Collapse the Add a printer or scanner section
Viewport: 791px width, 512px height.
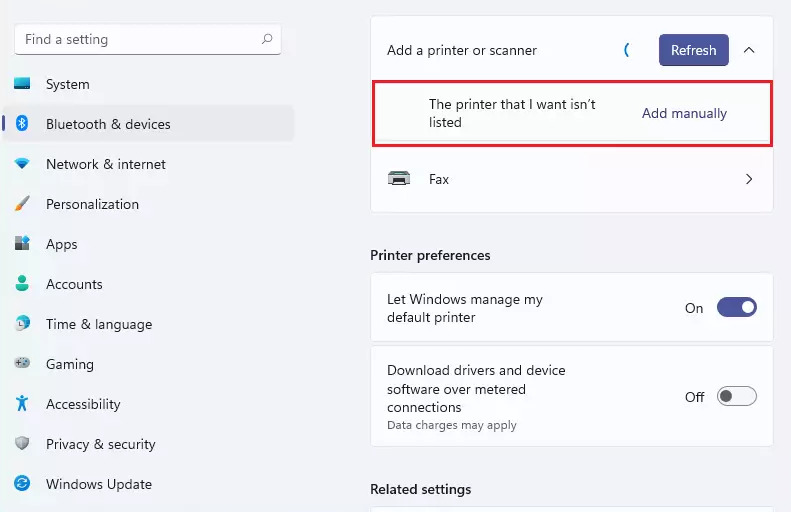pyautogui.click(x=749, y=50)
